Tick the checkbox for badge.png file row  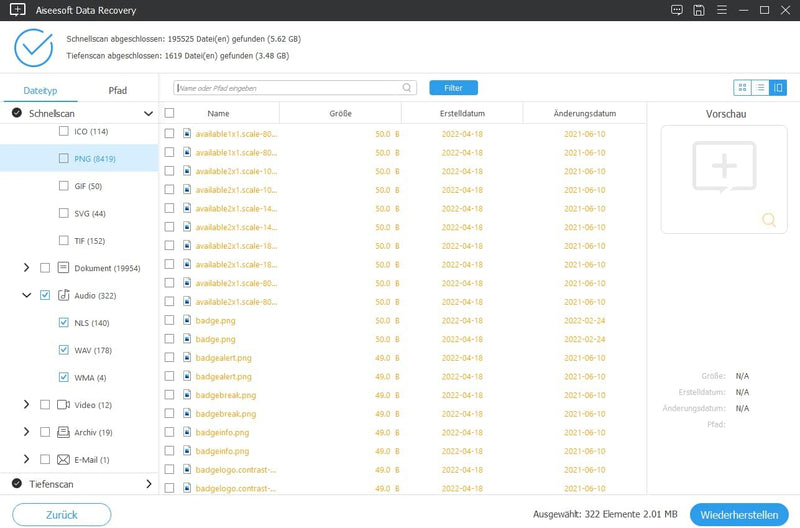tap(169, 320)
